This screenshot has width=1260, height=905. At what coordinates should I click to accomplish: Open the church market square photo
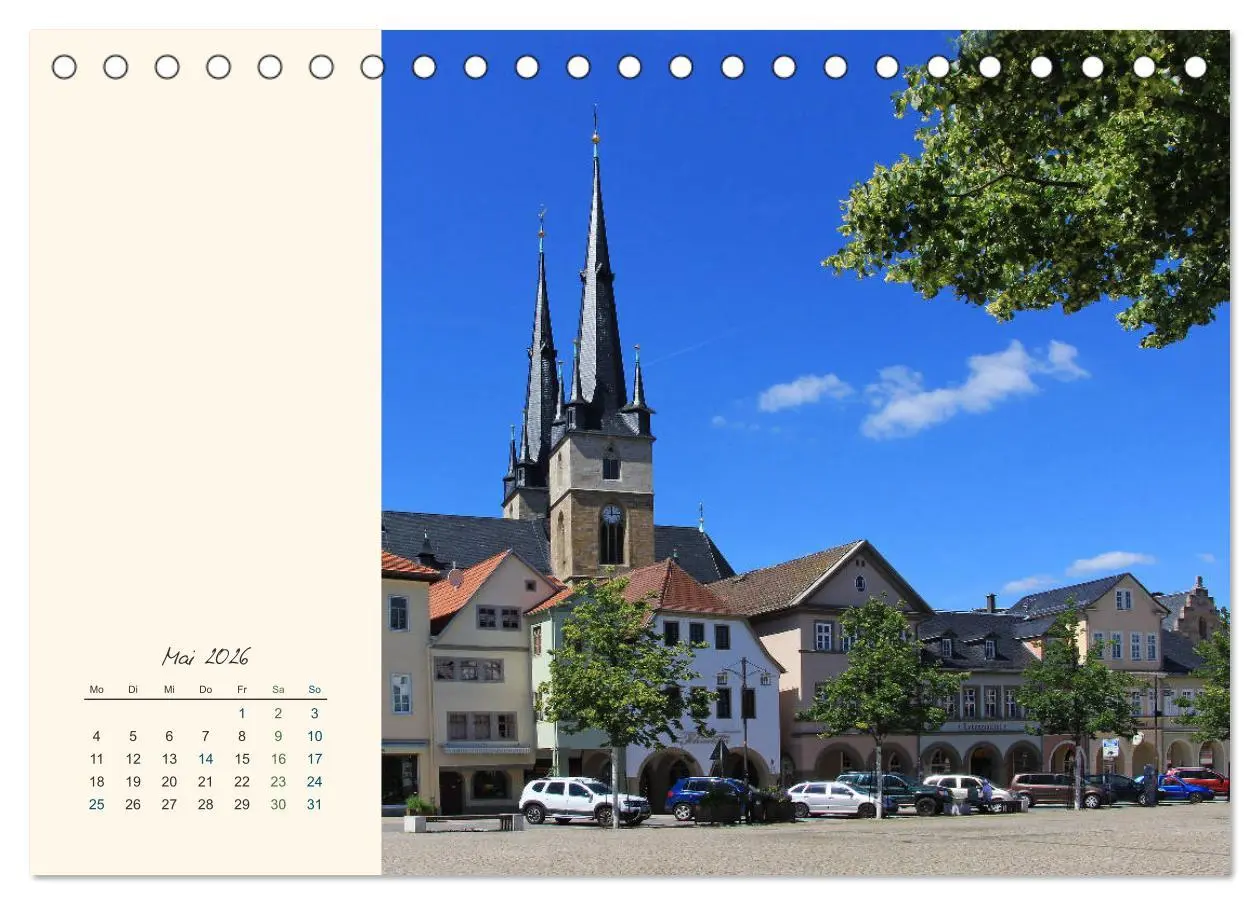tap(806, 453)
